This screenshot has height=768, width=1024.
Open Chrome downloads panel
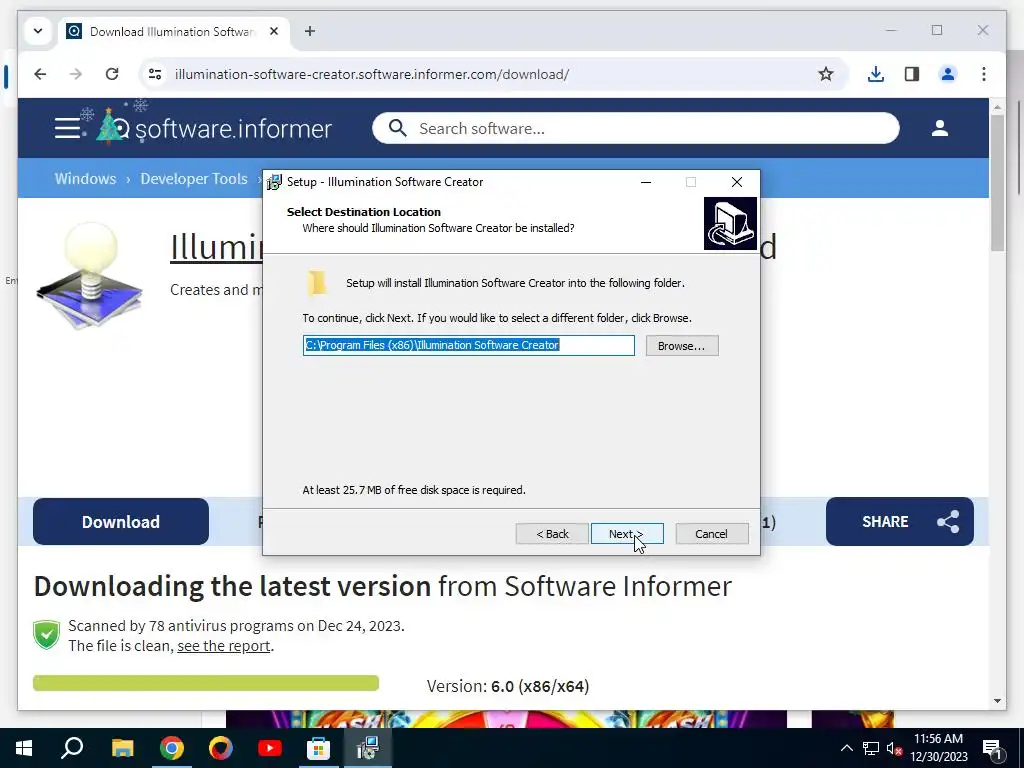click(876, 74)
